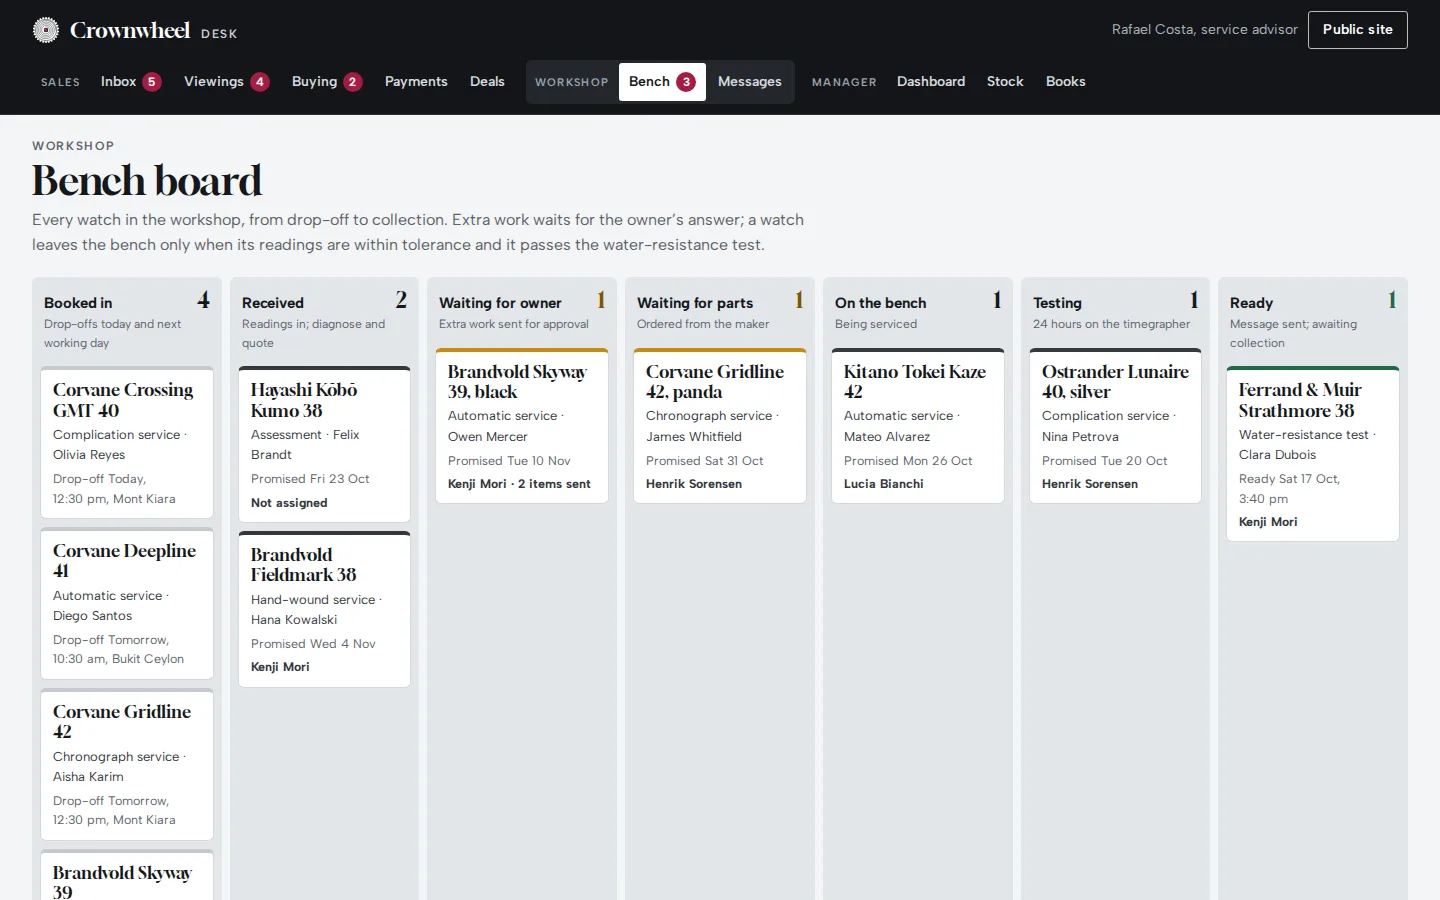
Task: Click the Waiting for owner heading
Action: point(500,303)
